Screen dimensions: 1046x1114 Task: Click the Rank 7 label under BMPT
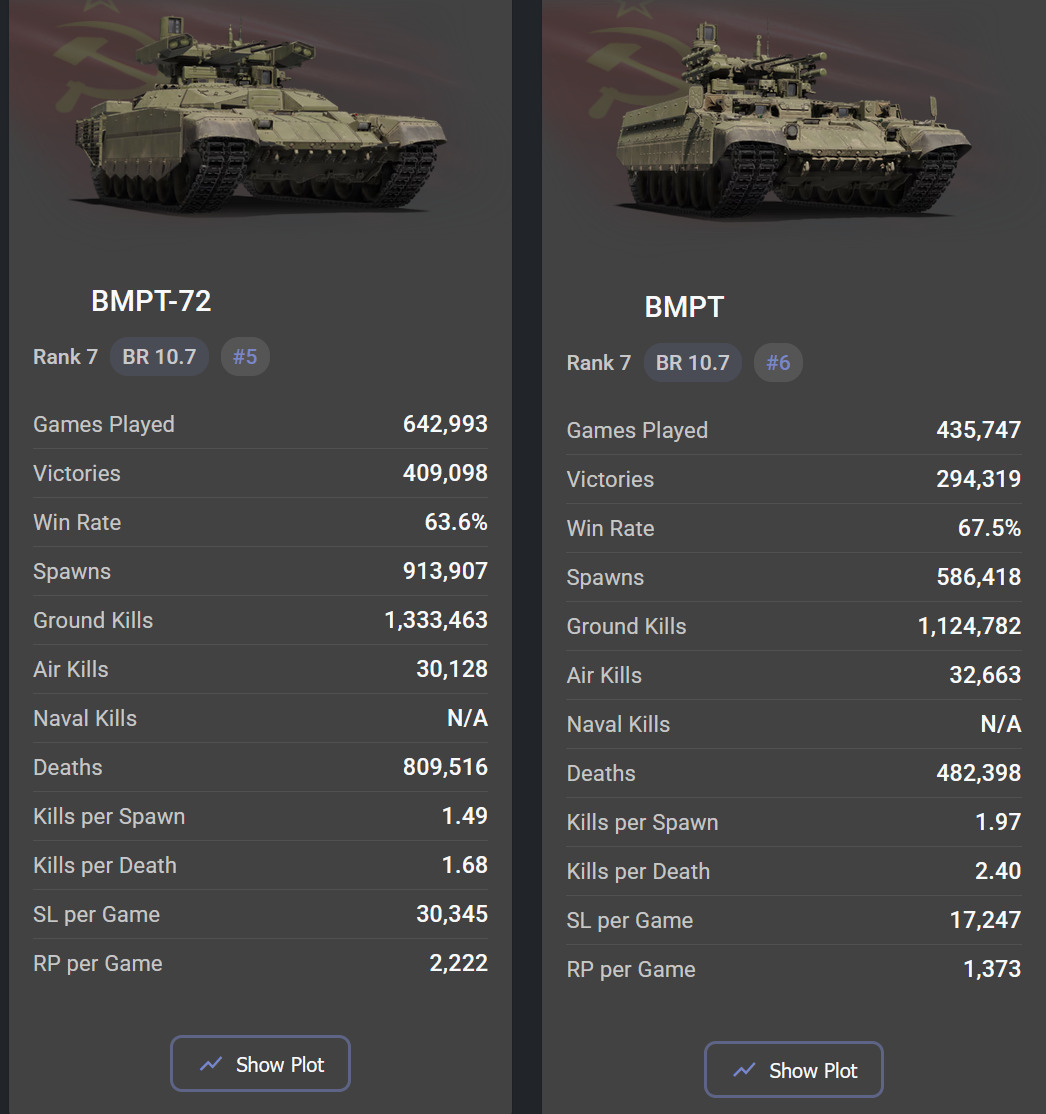[599, 363]
